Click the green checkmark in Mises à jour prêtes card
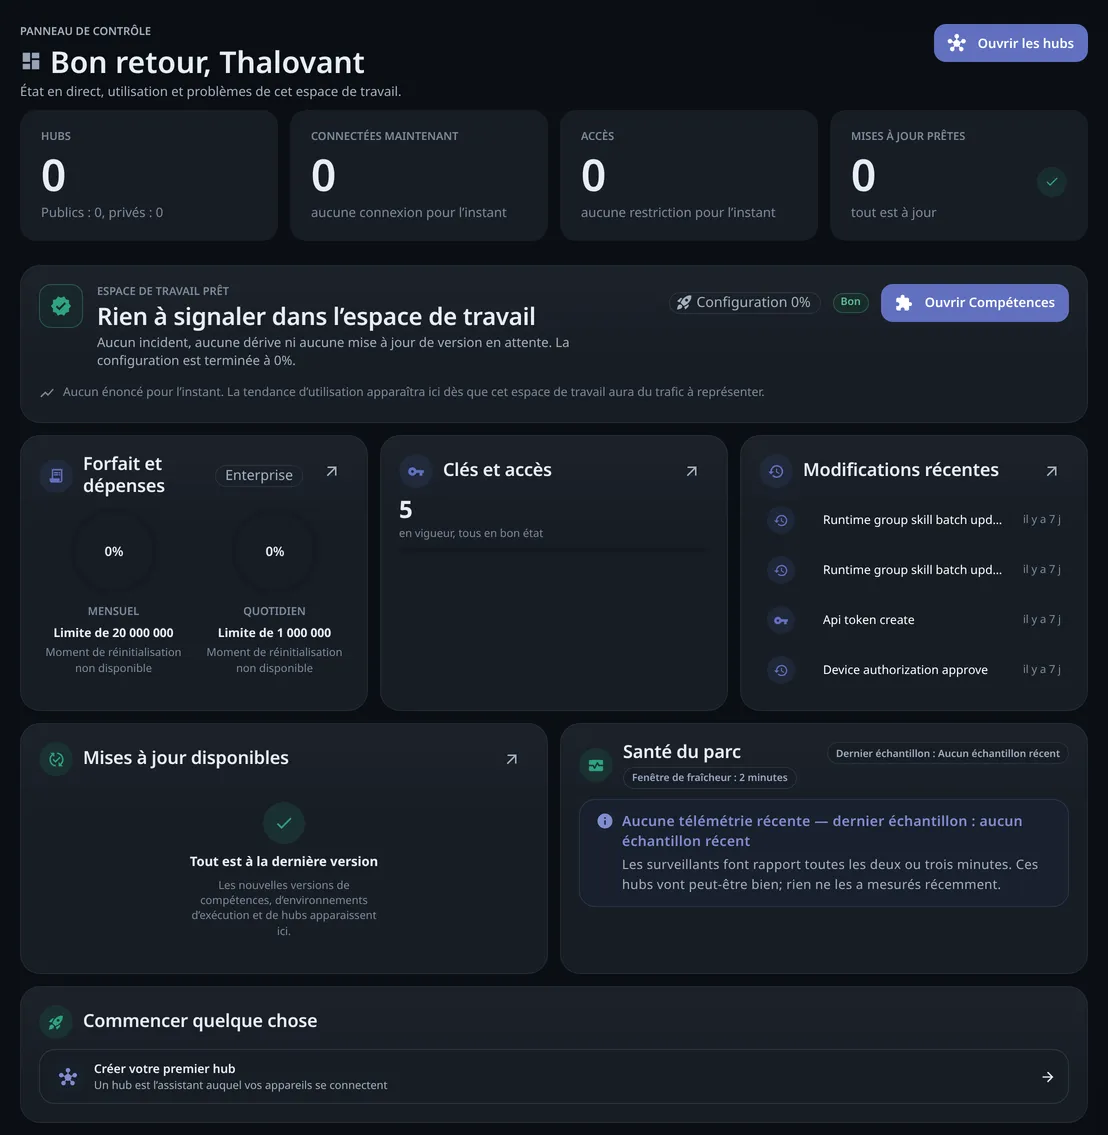The image size is (1108, 1135). (1052, 182)
